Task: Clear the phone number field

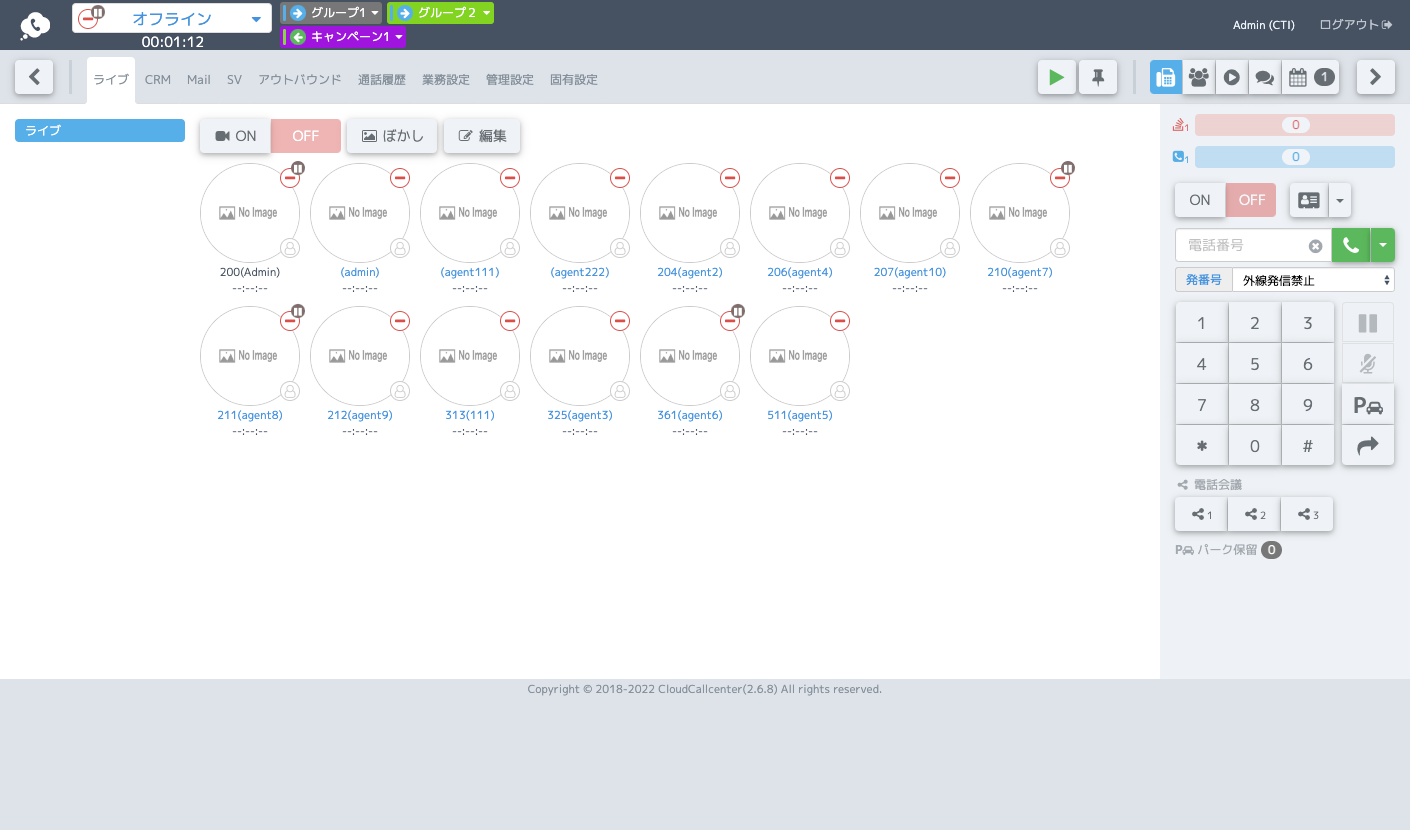Action: pos(1315,246)
